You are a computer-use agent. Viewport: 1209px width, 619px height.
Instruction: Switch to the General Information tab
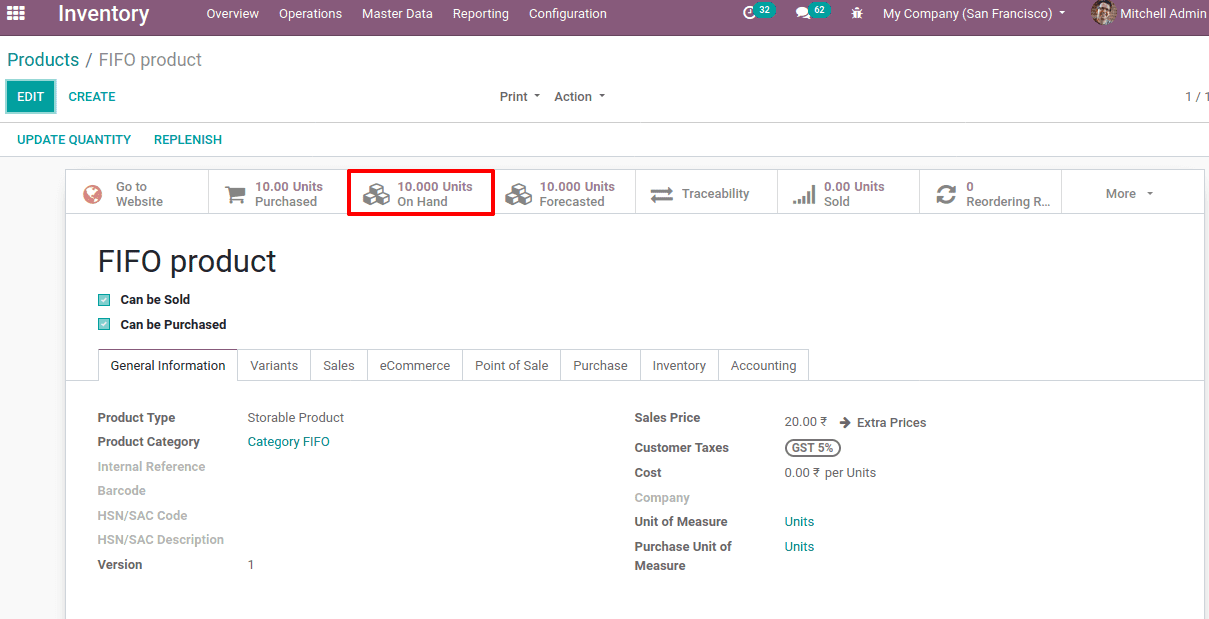click(x=168, y=366)
